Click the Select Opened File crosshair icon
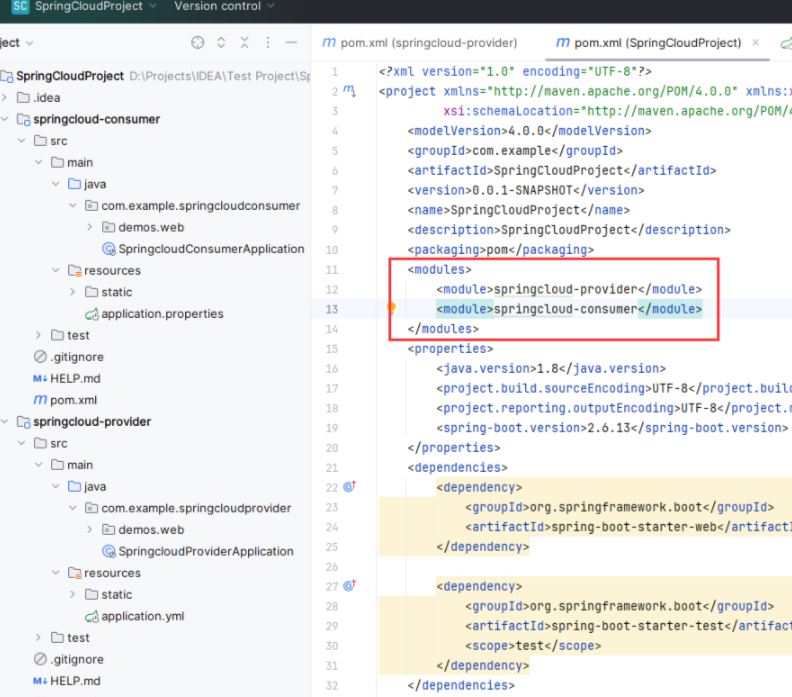Viewport: 792px width, 697px height. pos(197,43)
